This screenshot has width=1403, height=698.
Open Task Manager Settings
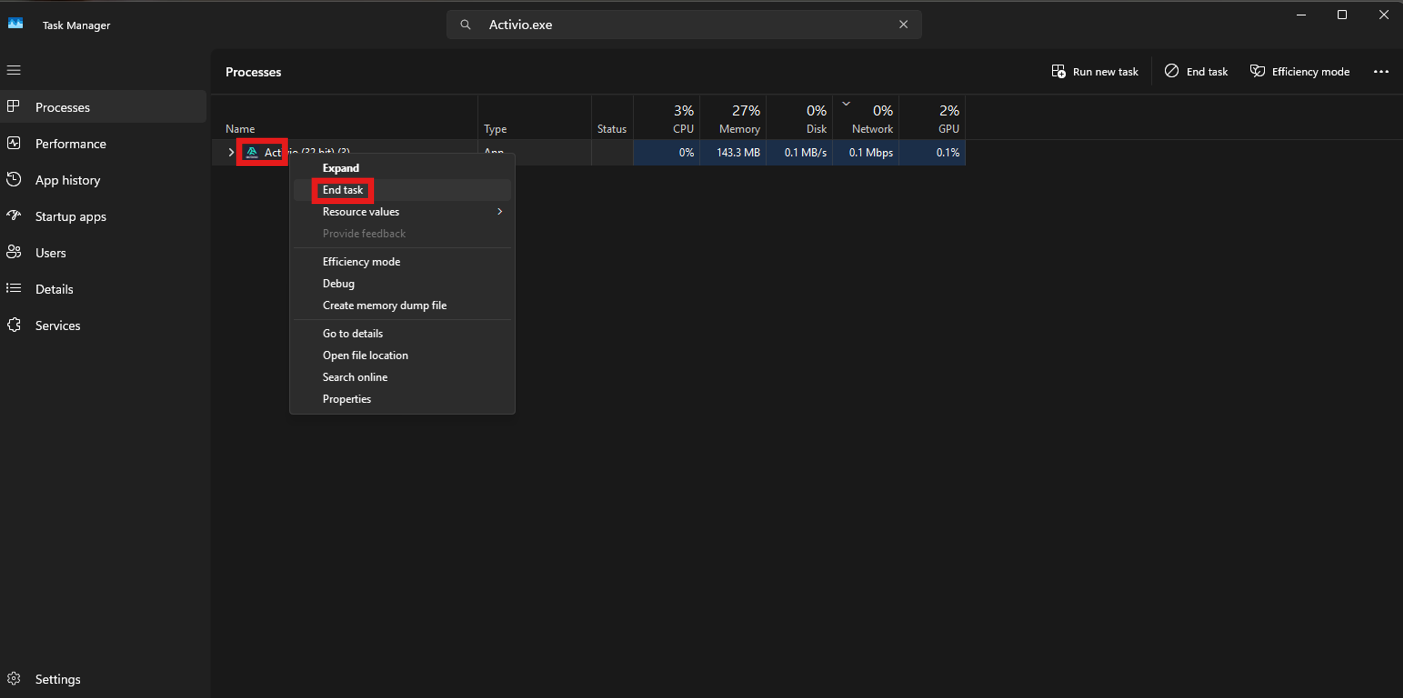point(57,679)
